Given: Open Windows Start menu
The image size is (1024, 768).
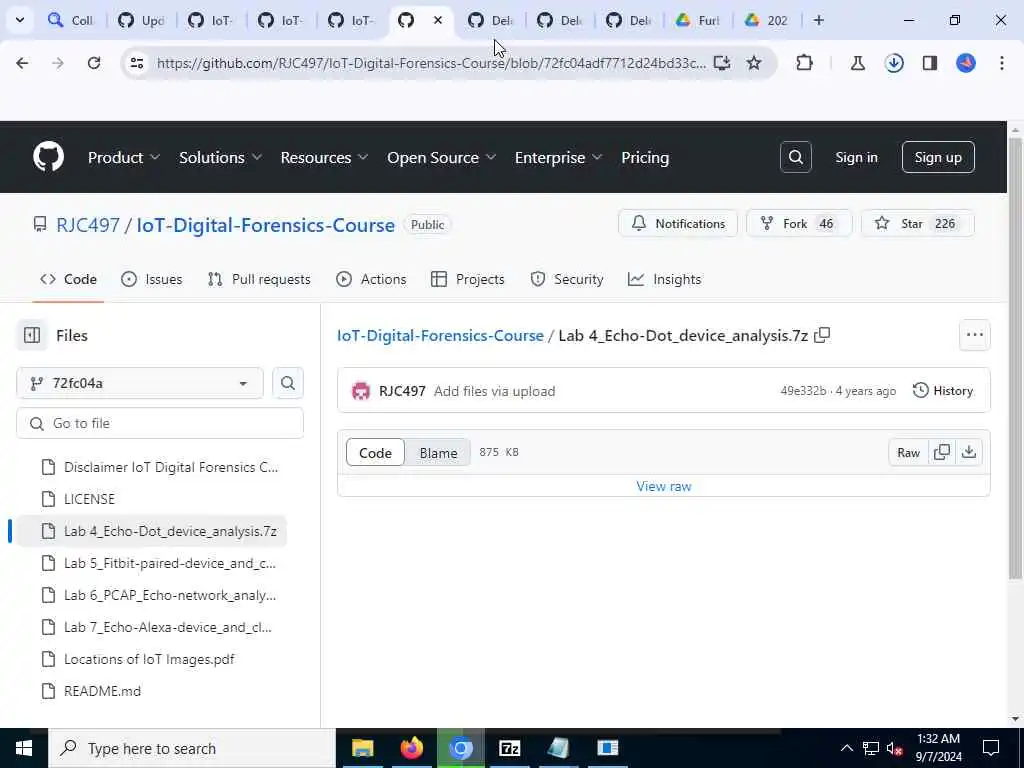Looking at the screenshot, I should [24, 748].
